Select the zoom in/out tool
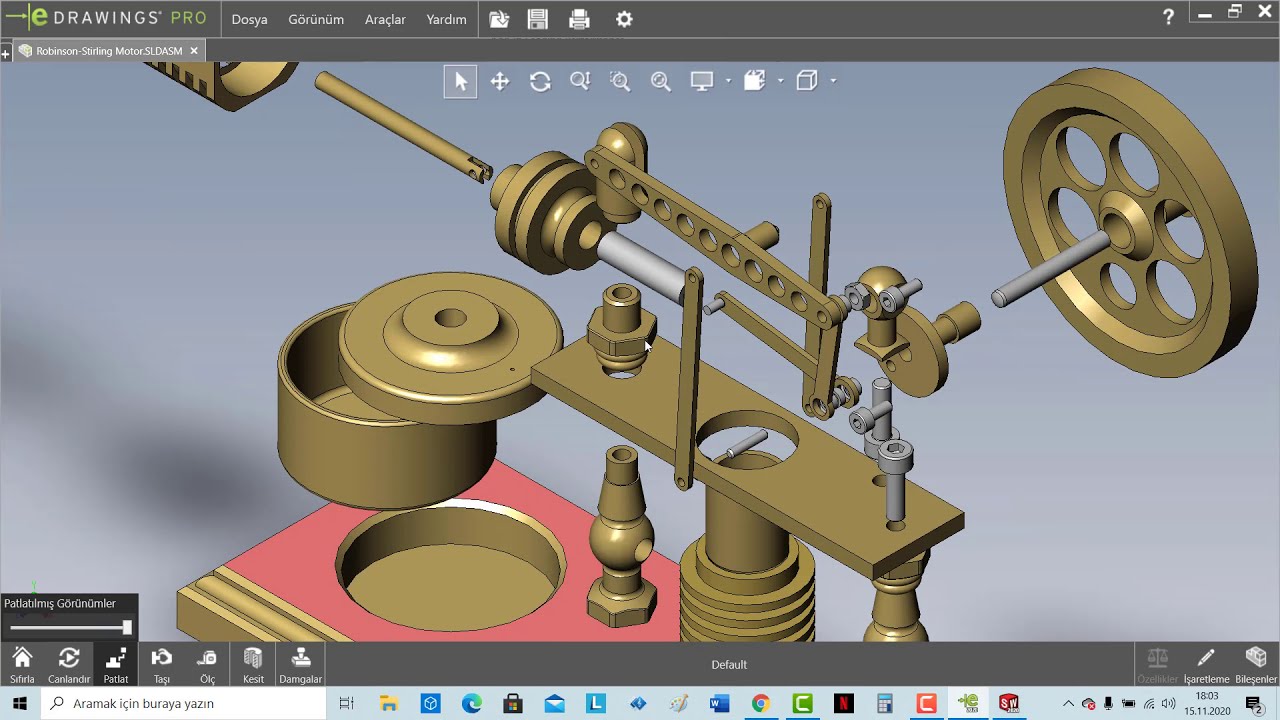Image resolution: width=1280 pixels, height=720 pixels. [580, 81]
